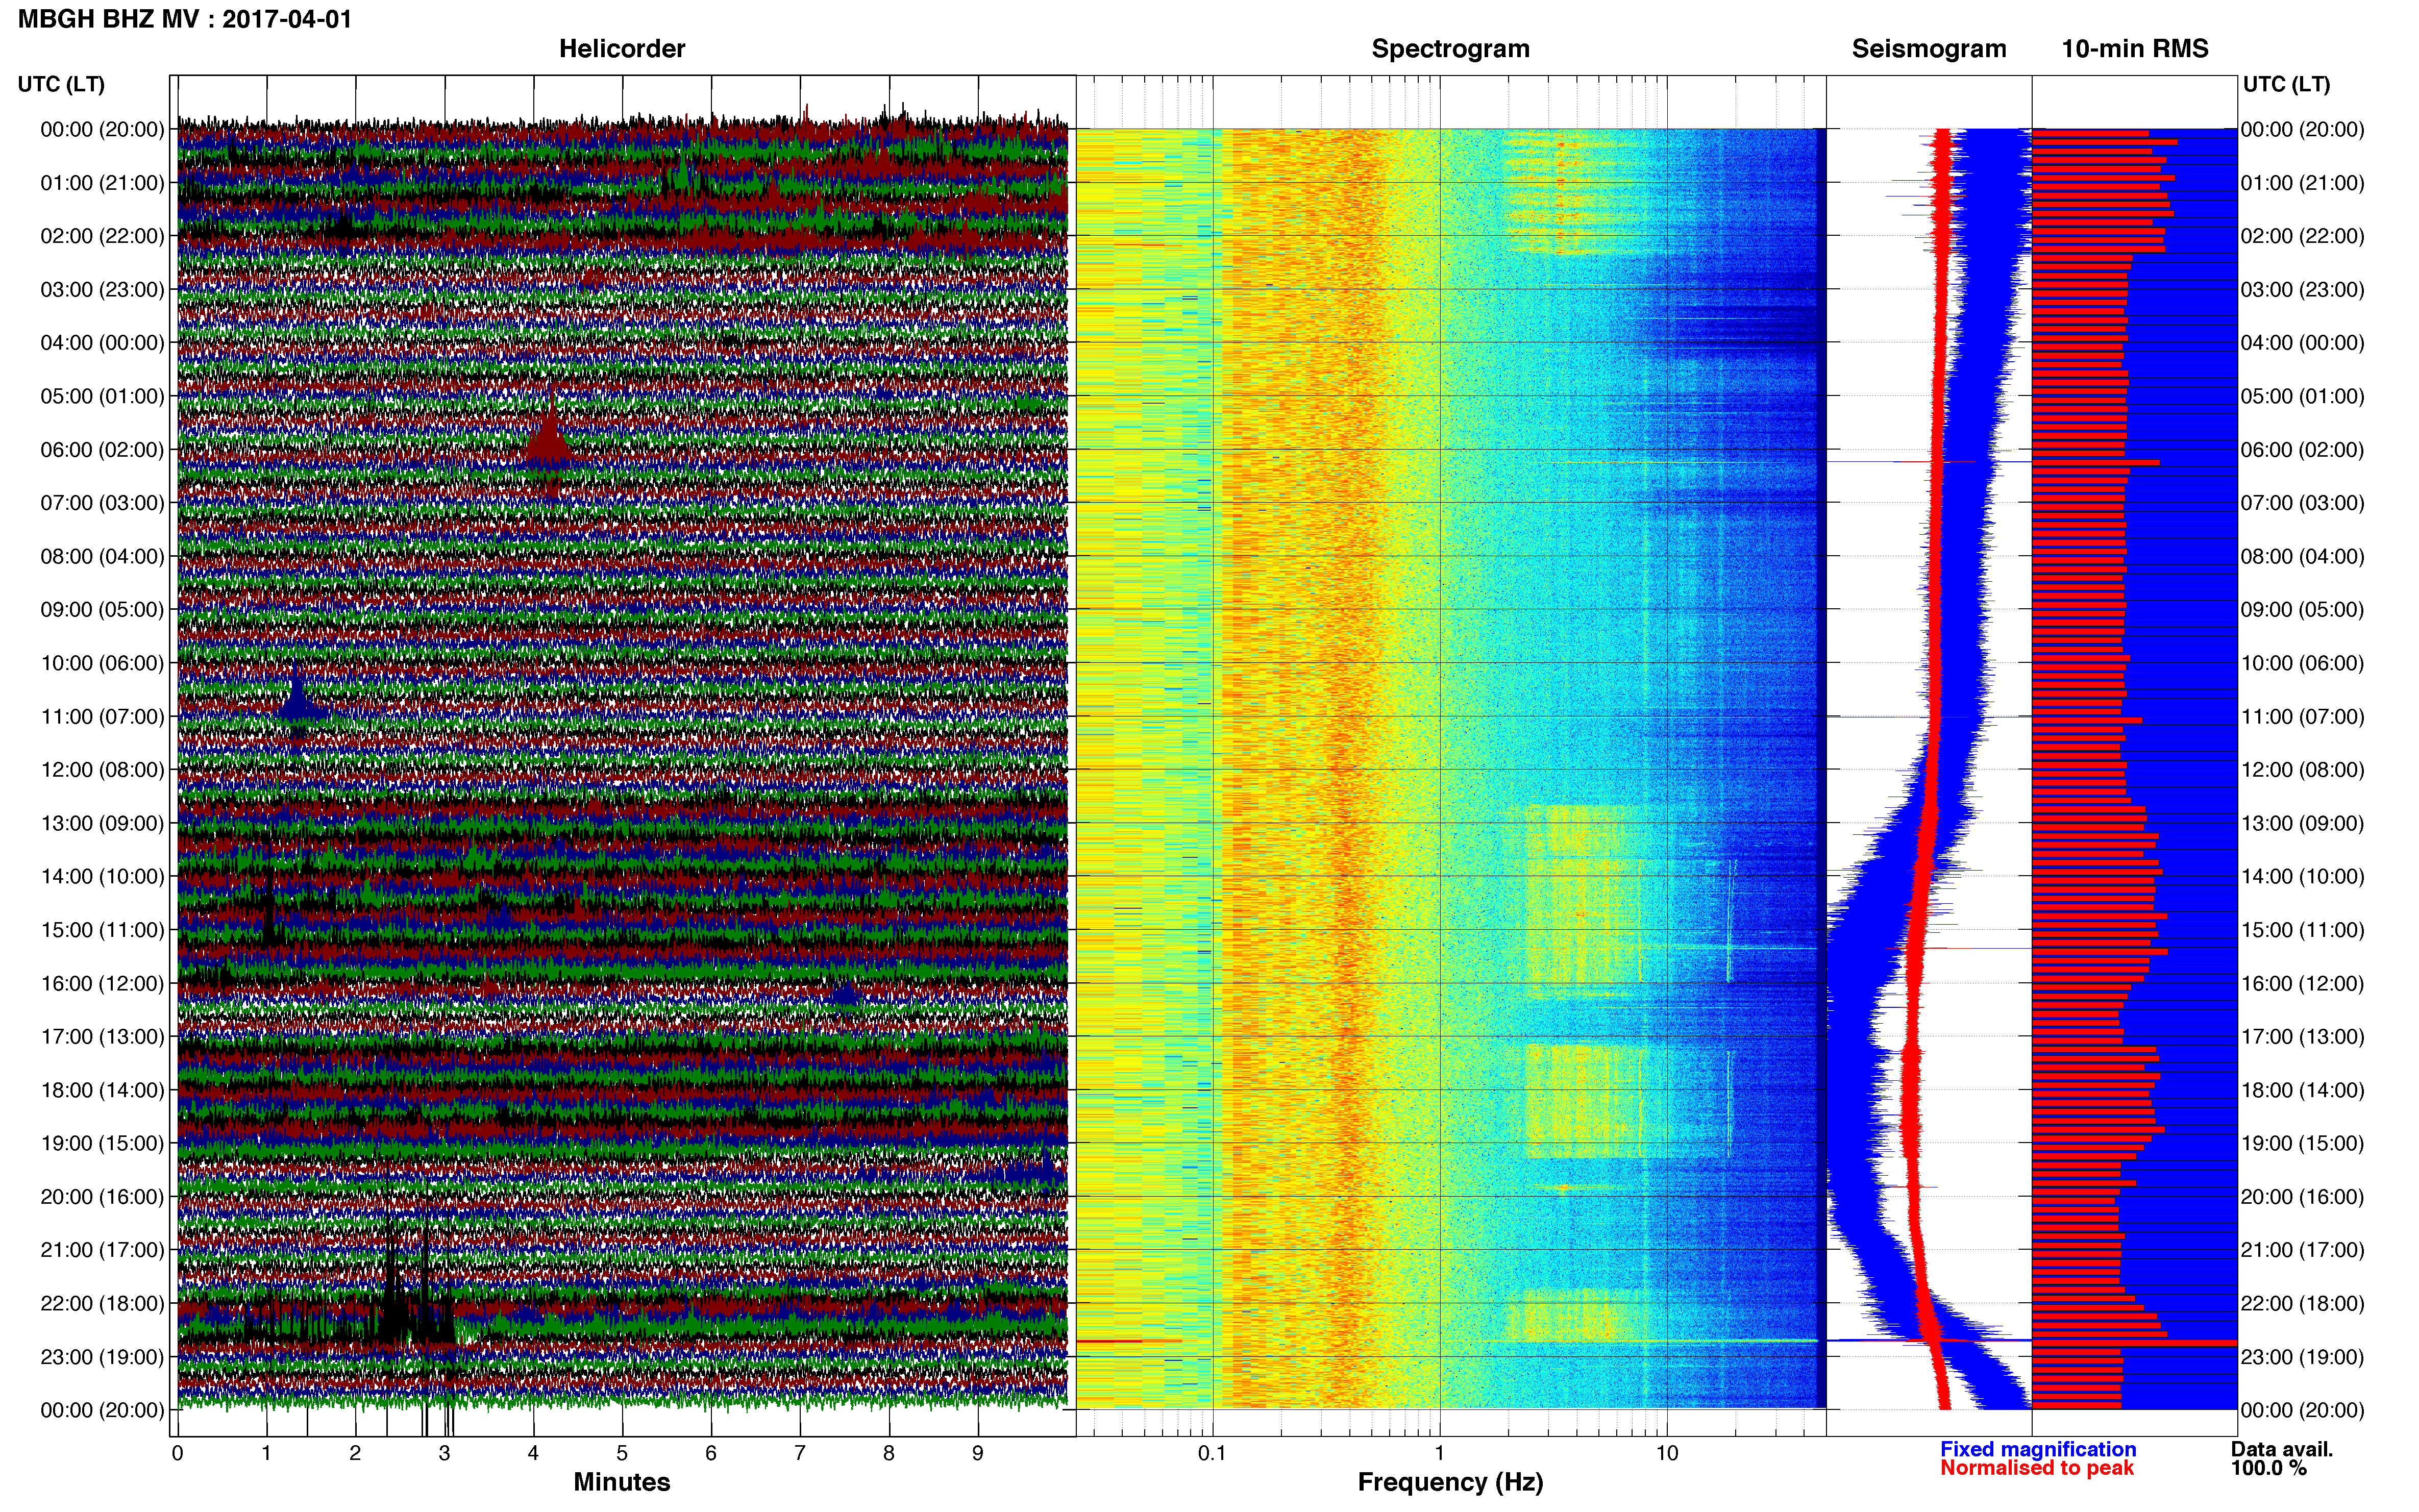Click the right 'UTC (LT)' axis label
Viewport: 2419px width, 1512px height.
point(2286,84)
